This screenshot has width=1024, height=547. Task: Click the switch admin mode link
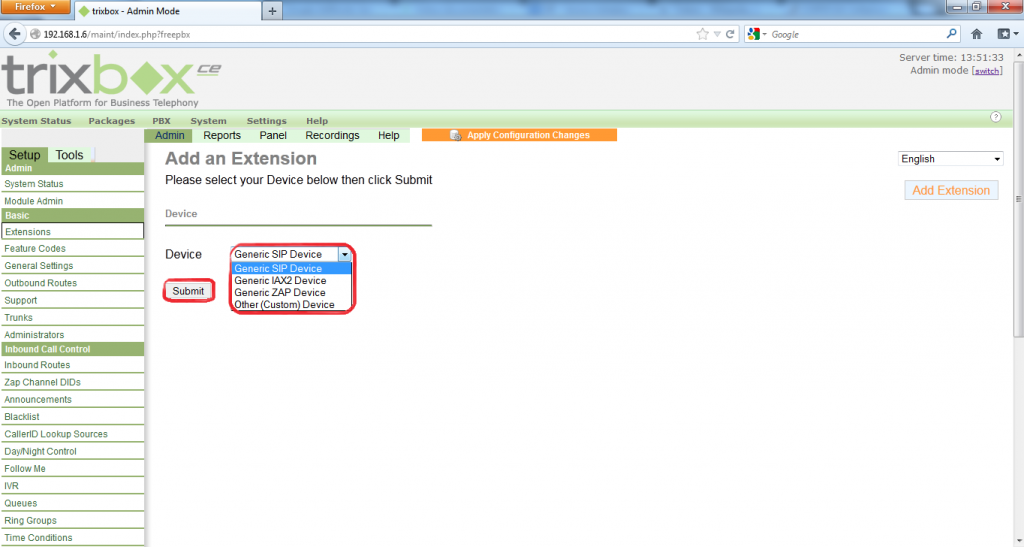pos(987,71)
